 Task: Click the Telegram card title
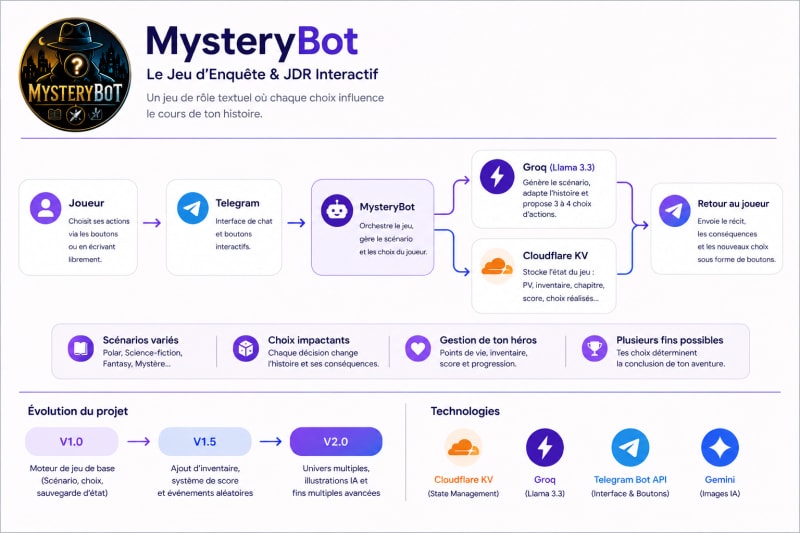click(x=237, y=203)
